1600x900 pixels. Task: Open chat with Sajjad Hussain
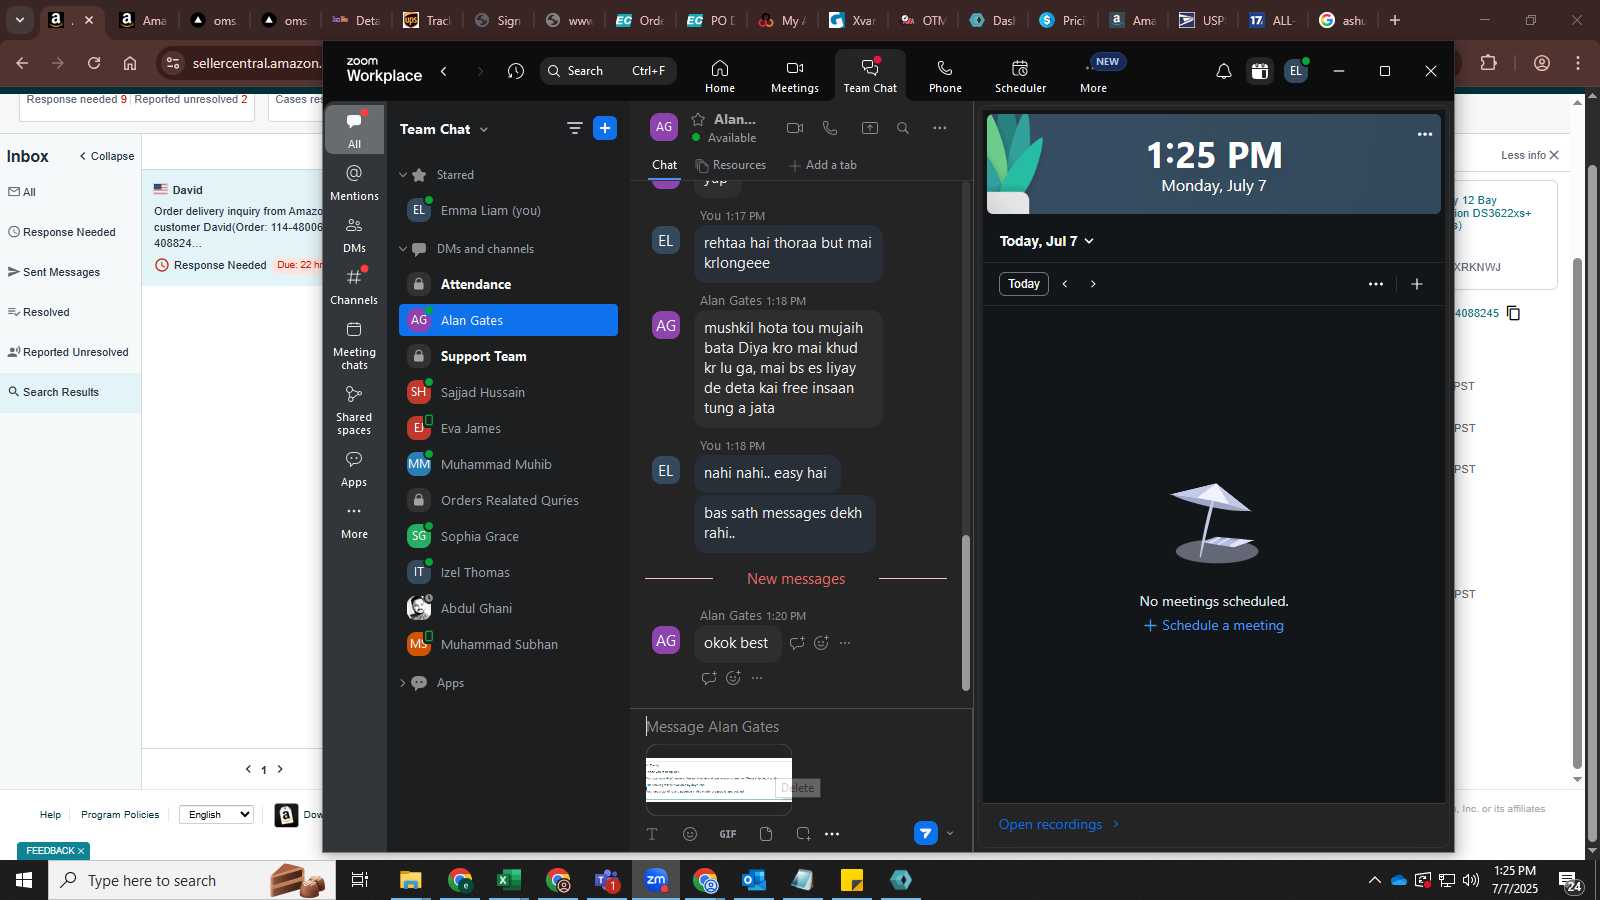coord(508,392)
